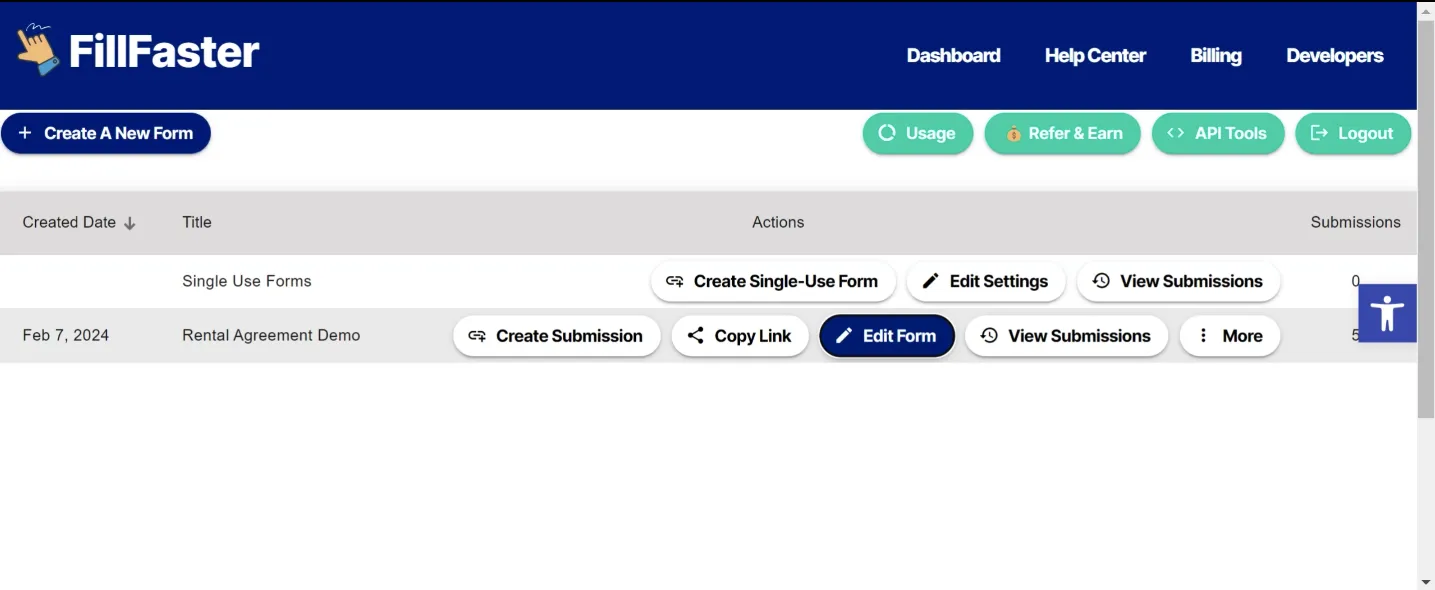Click the Refer & Earn button

tap(1062, 133)
